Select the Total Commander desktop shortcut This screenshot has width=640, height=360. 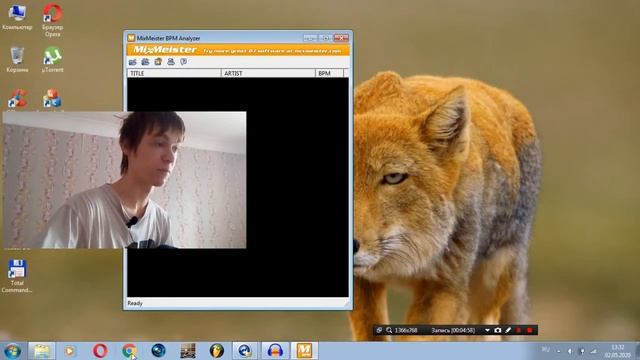[17, 276]
